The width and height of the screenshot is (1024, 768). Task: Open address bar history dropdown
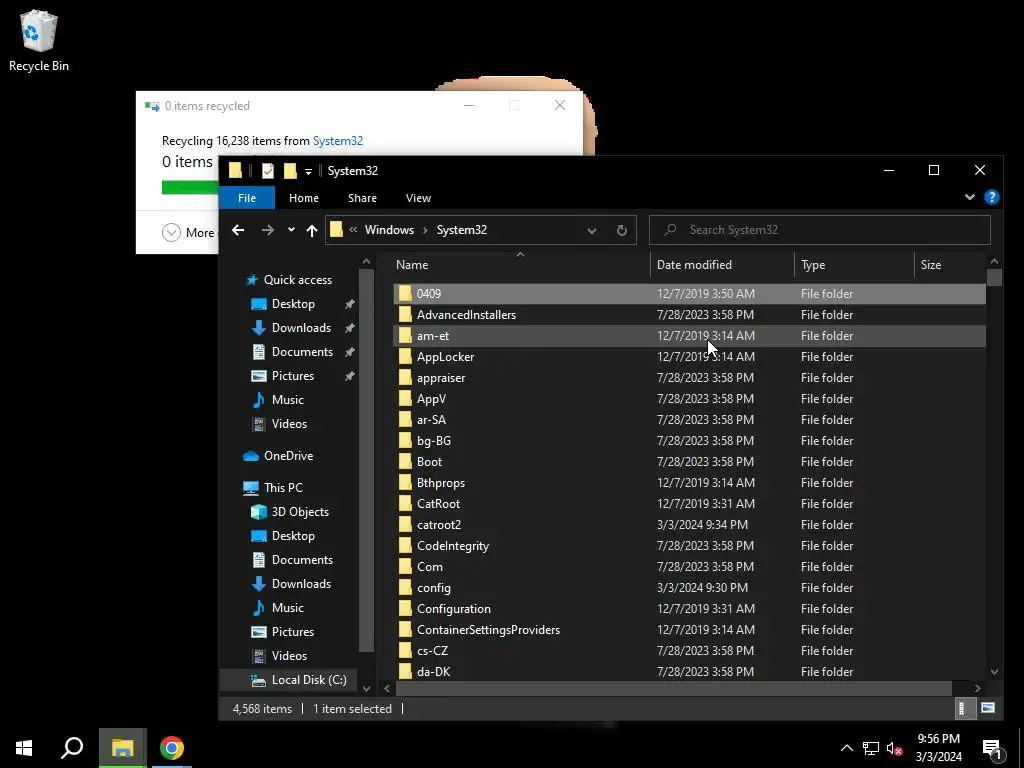coord(592,231)
